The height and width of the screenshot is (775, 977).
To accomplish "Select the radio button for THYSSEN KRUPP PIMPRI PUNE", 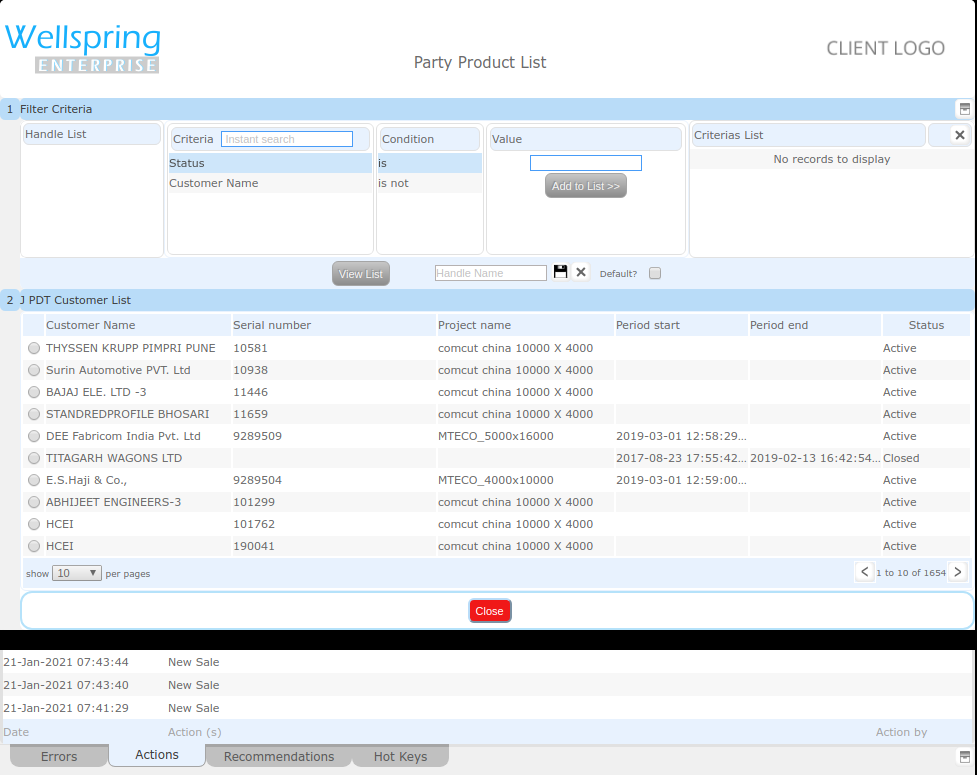I will [x=34, y=348].
